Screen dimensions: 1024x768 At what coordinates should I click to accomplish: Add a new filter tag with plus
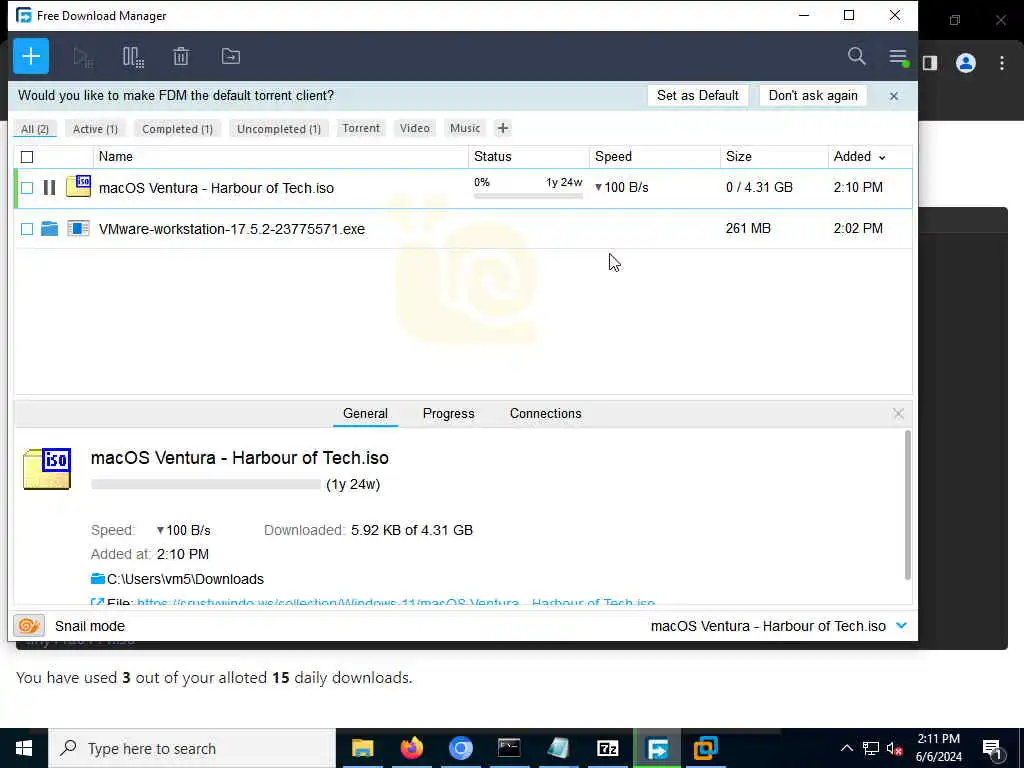tap(502, 128)
